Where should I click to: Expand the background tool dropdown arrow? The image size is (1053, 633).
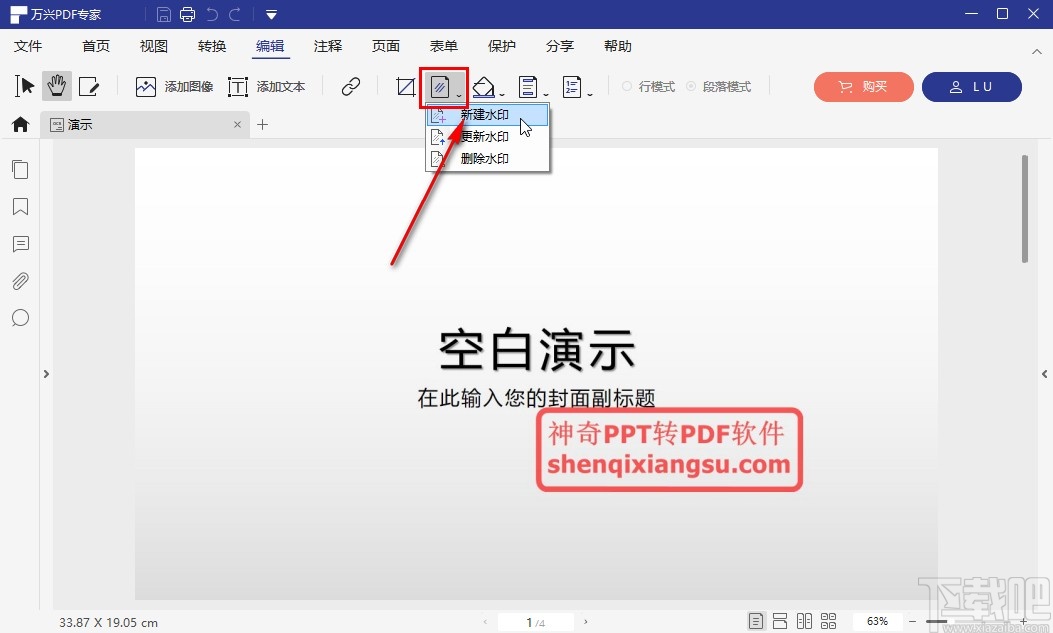501,94
